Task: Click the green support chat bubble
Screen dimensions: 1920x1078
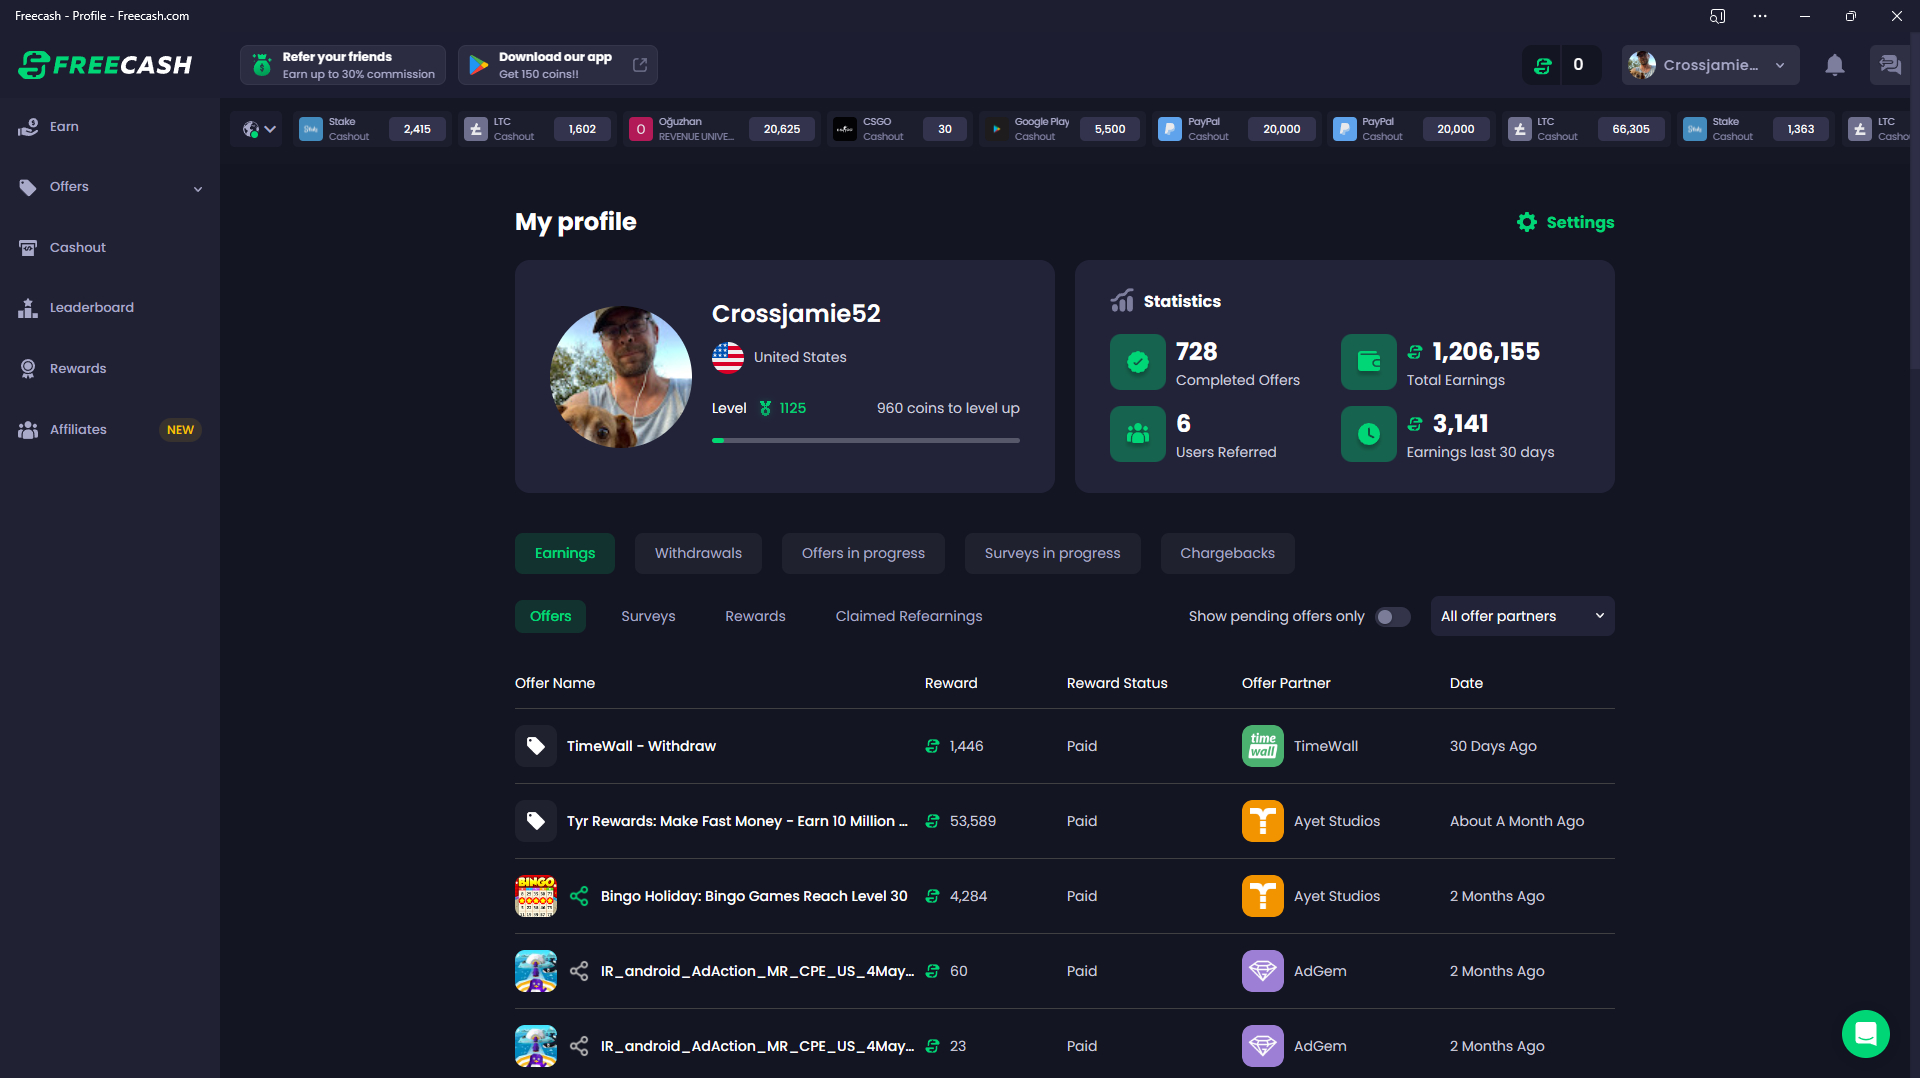Action: tap(1865, 1033)
